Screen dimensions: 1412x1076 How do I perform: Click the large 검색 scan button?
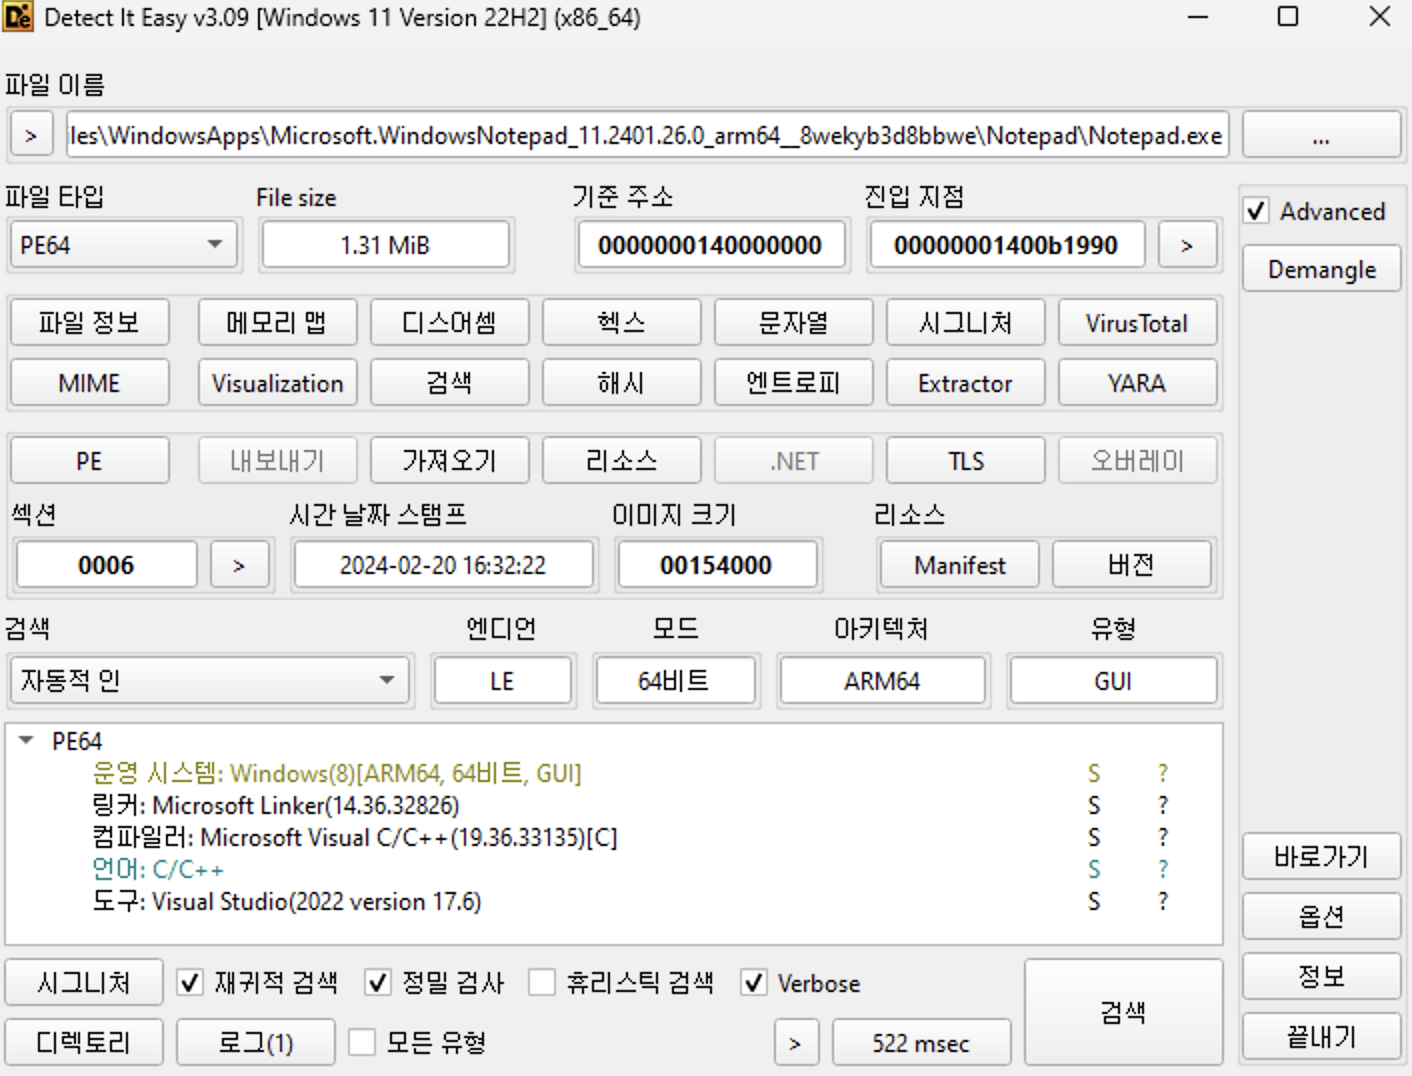click(x=1123, y=1013)
